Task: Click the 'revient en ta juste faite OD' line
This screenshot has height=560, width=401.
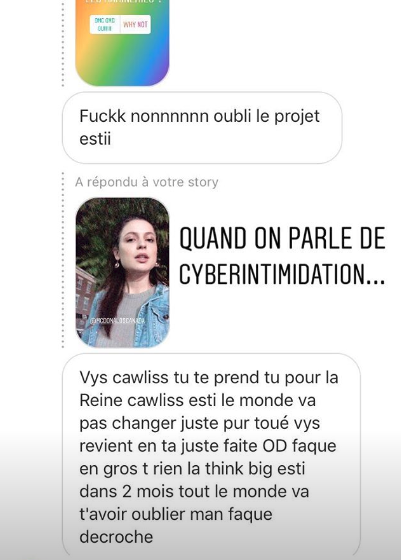Action: (208, 446)
